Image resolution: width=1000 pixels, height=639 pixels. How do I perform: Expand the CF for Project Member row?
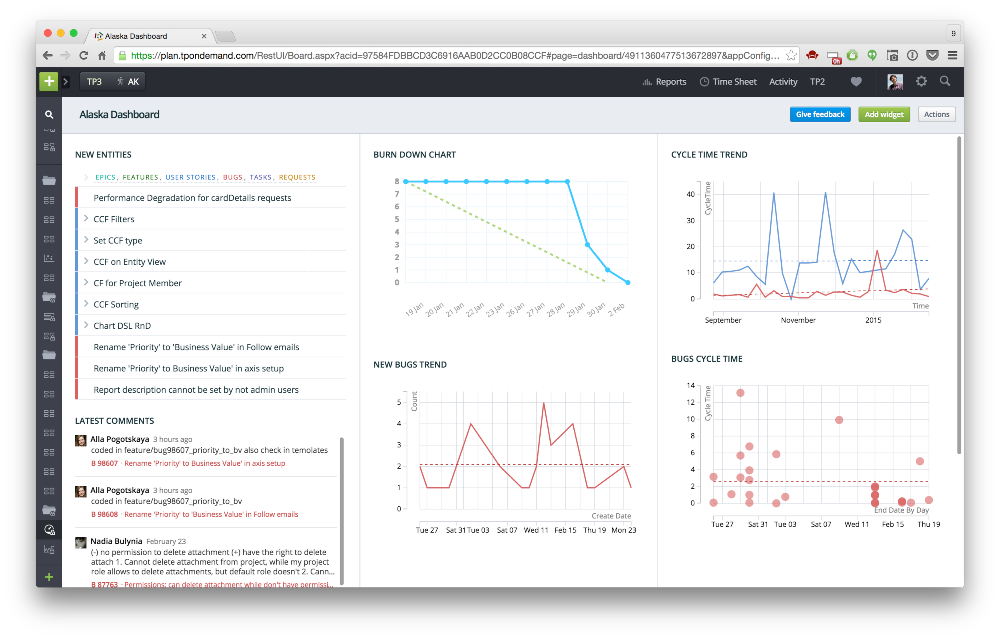(85, 283)
